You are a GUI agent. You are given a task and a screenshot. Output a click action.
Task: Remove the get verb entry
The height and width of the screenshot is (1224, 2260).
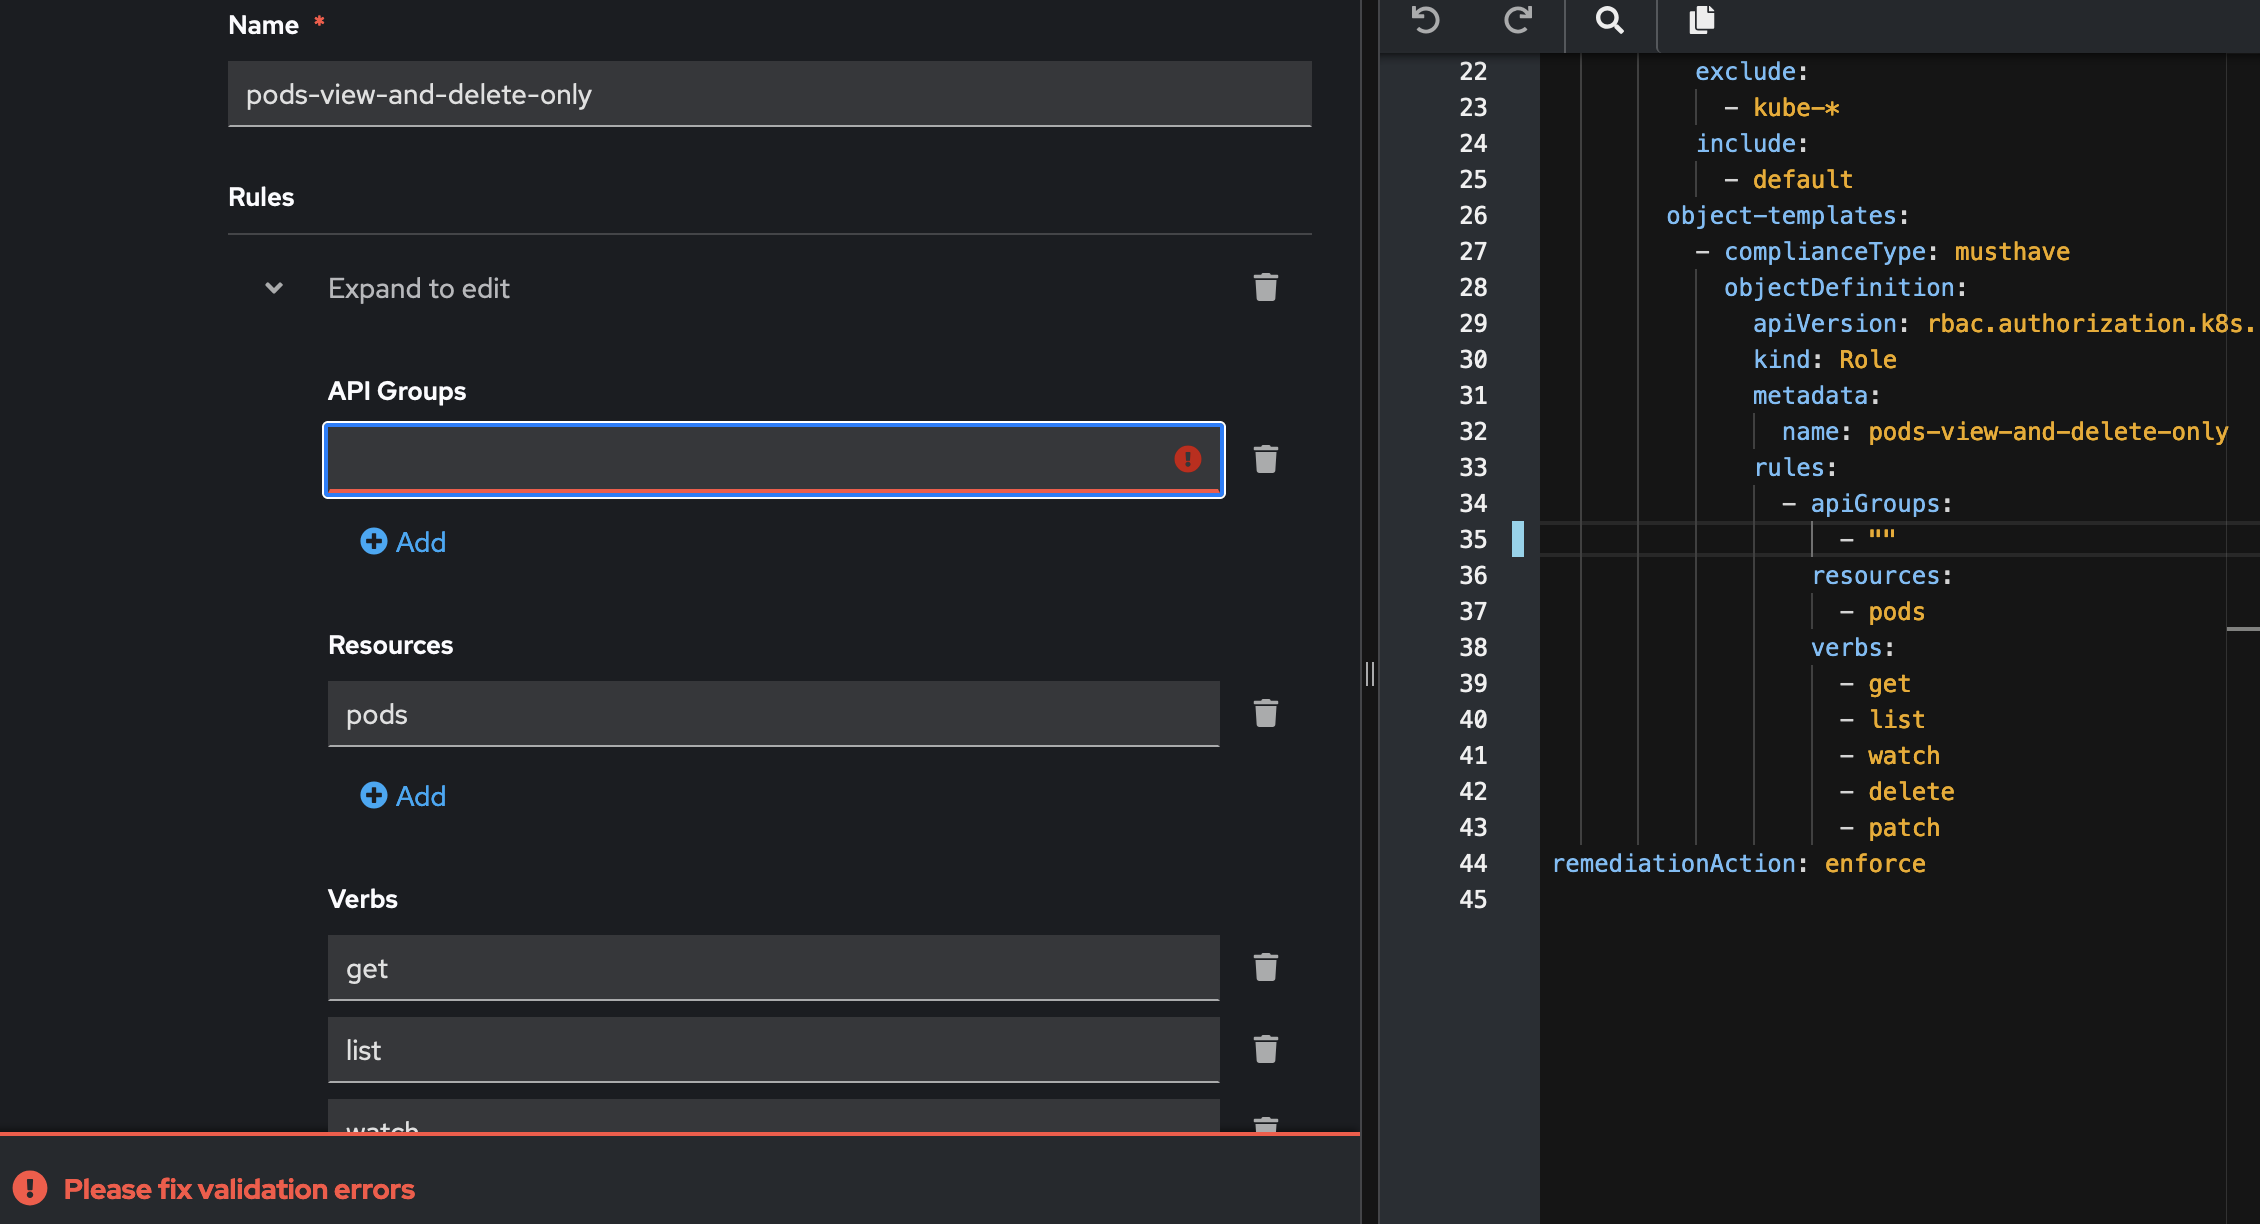click(x=1265, y=968)
